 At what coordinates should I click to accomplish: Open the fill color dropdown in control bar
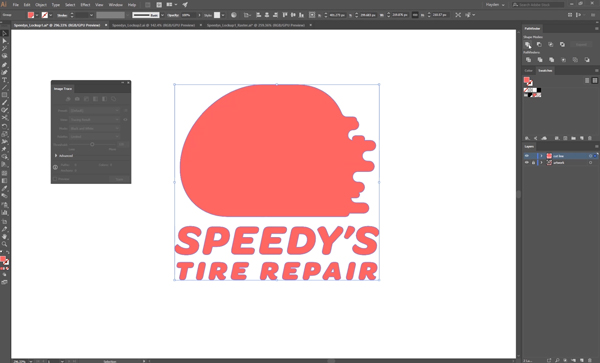37,15
